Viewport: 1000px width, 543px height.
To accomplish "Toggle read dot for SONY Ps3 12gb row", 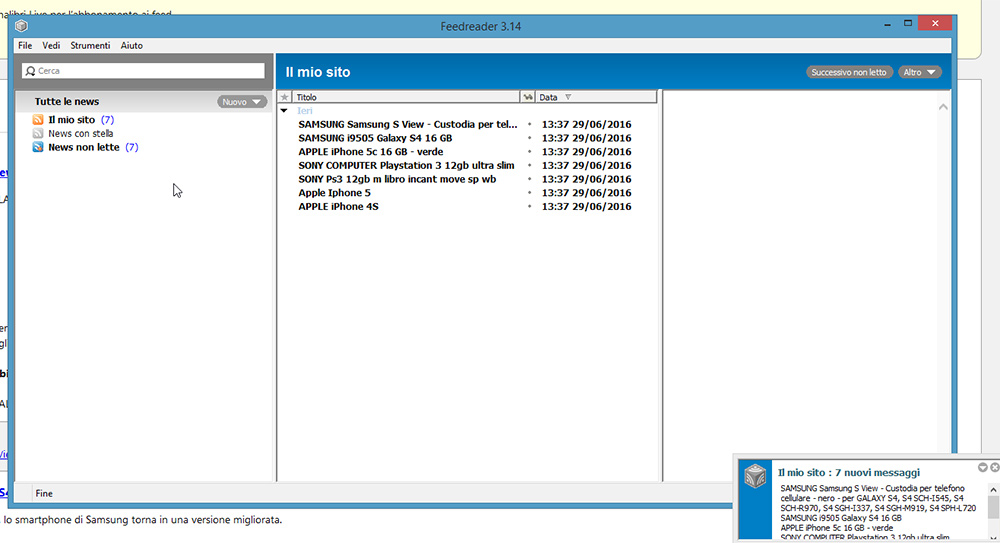I will (x=529, y=179).
